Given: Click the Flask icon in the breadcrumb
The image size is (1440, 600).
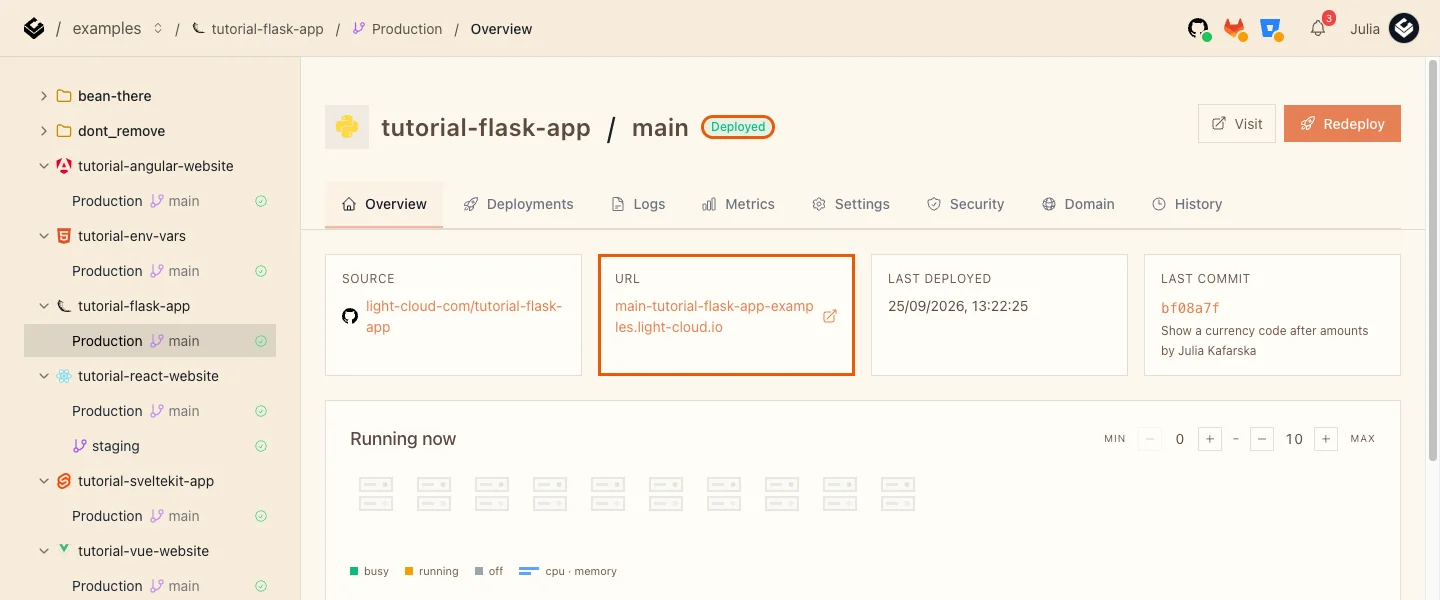Looking at the screenshot, I should 198,29.
